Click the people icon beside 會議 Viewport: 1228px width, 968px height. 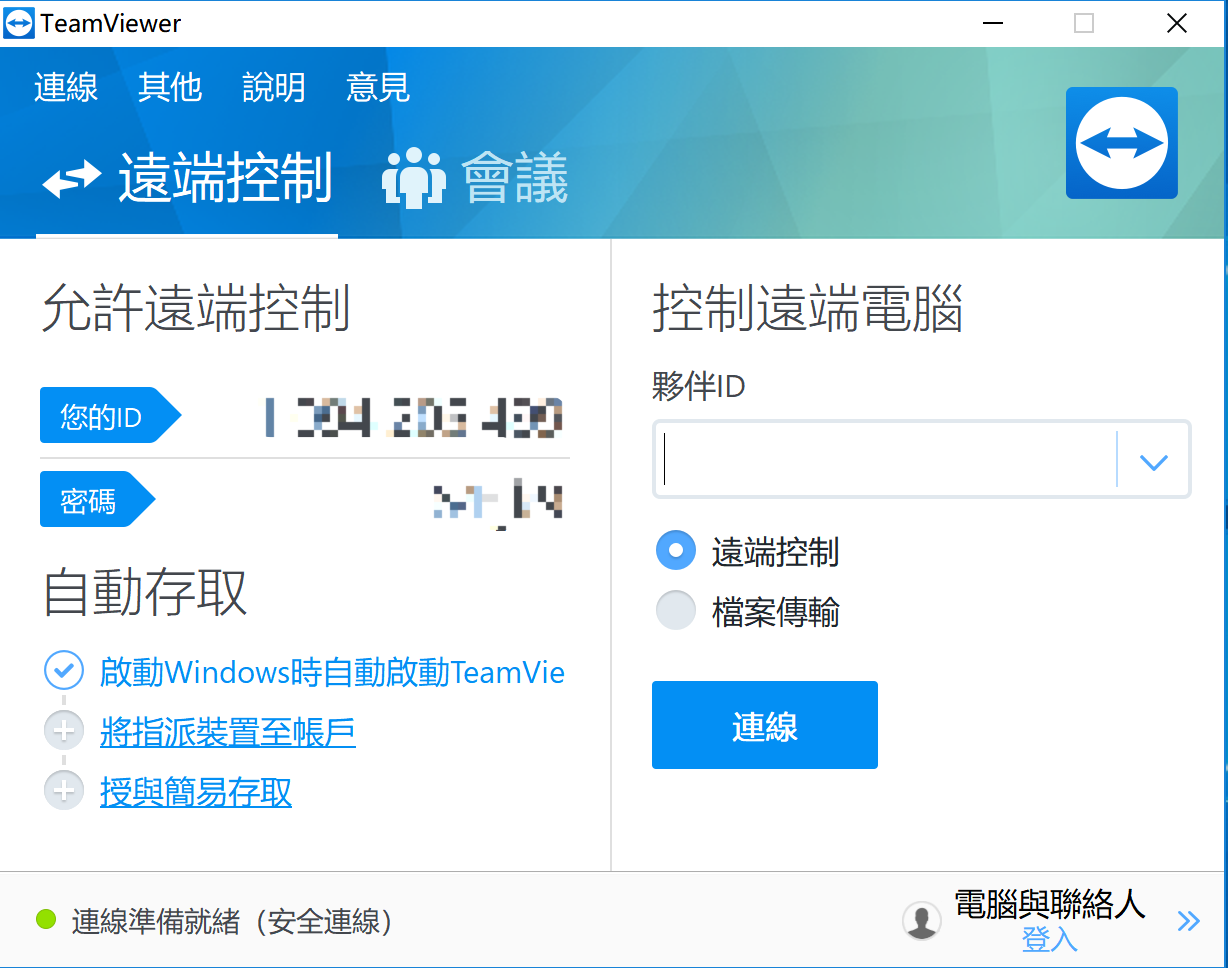(x=413, y=178)
